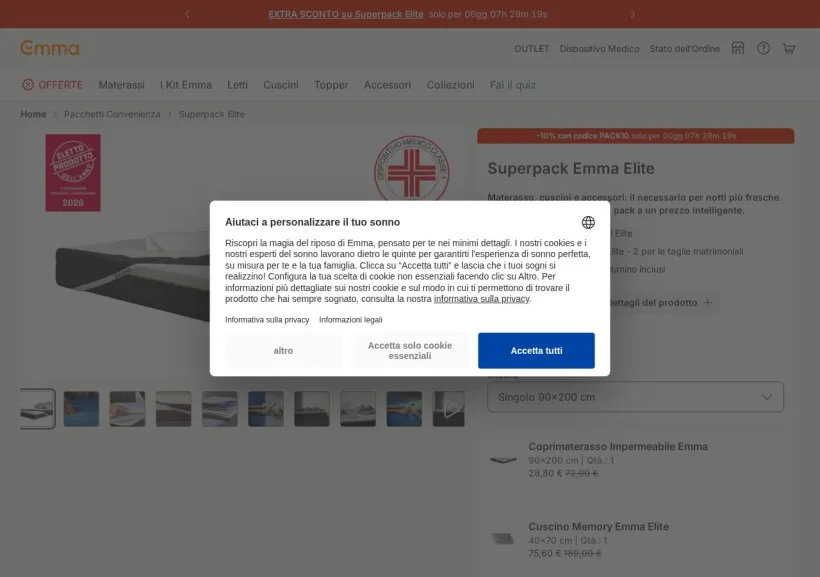820x577 pixels.
Task: Open the Materassi menu
Action: tap(121, 85)
